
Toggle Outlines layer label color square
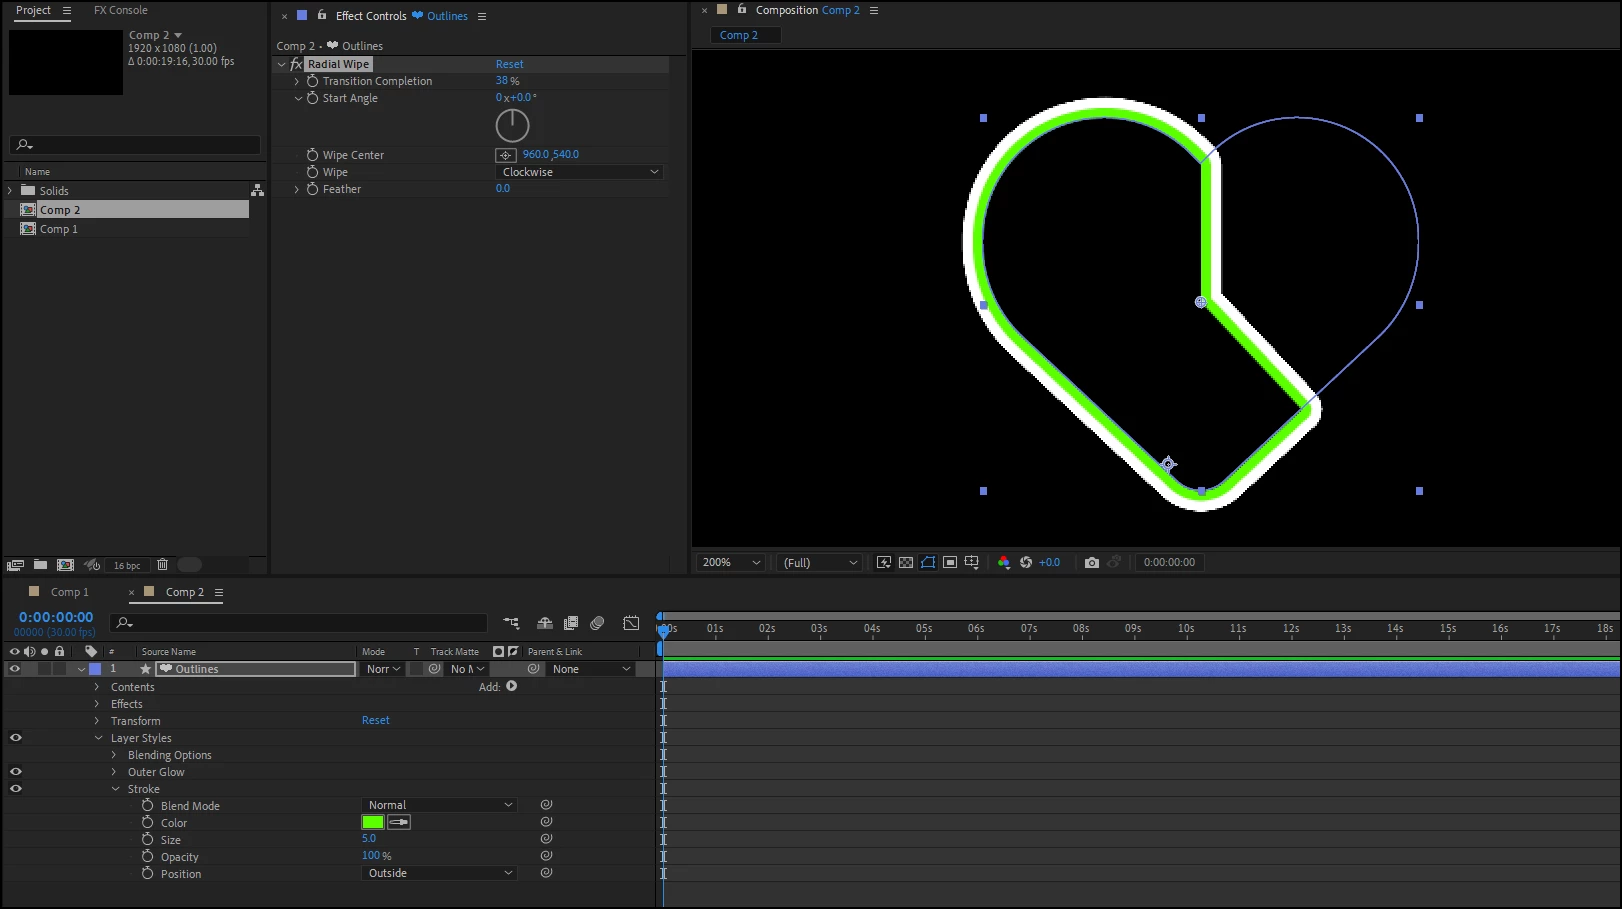(x=95, y=669)
